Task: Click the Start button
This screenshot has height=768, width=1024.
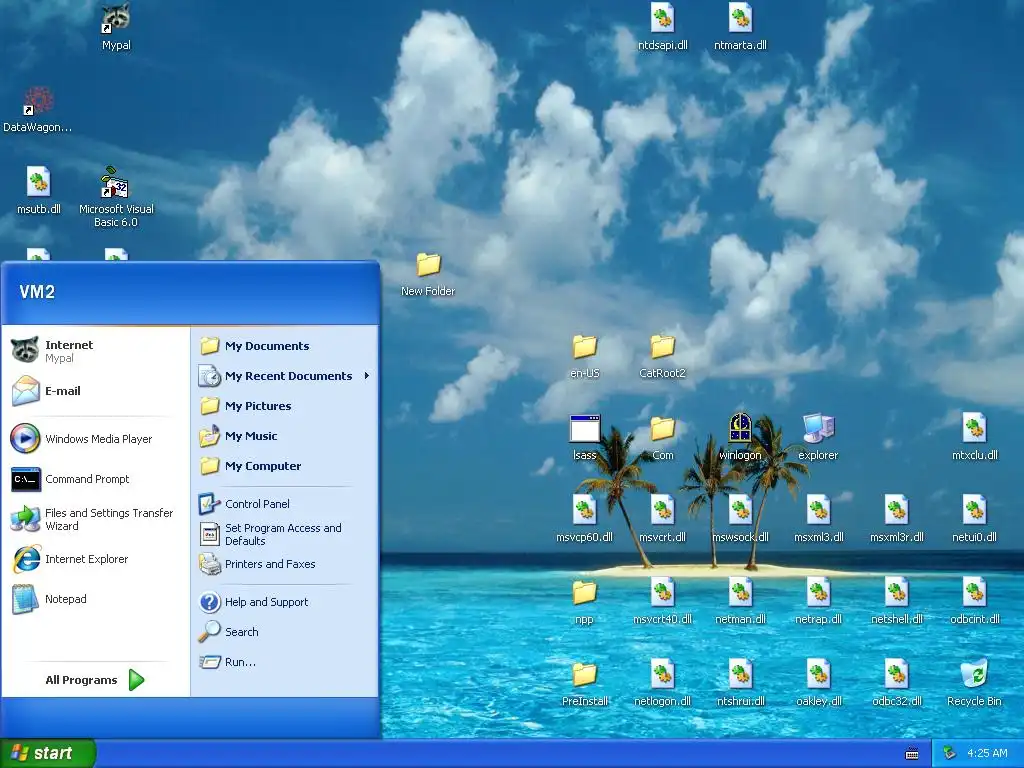Action: click(47, 753)
